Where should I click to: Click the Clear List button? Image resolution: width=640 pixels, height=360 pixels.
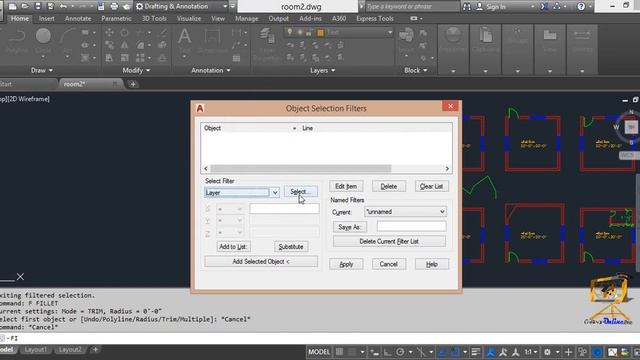tap(431, 186)
